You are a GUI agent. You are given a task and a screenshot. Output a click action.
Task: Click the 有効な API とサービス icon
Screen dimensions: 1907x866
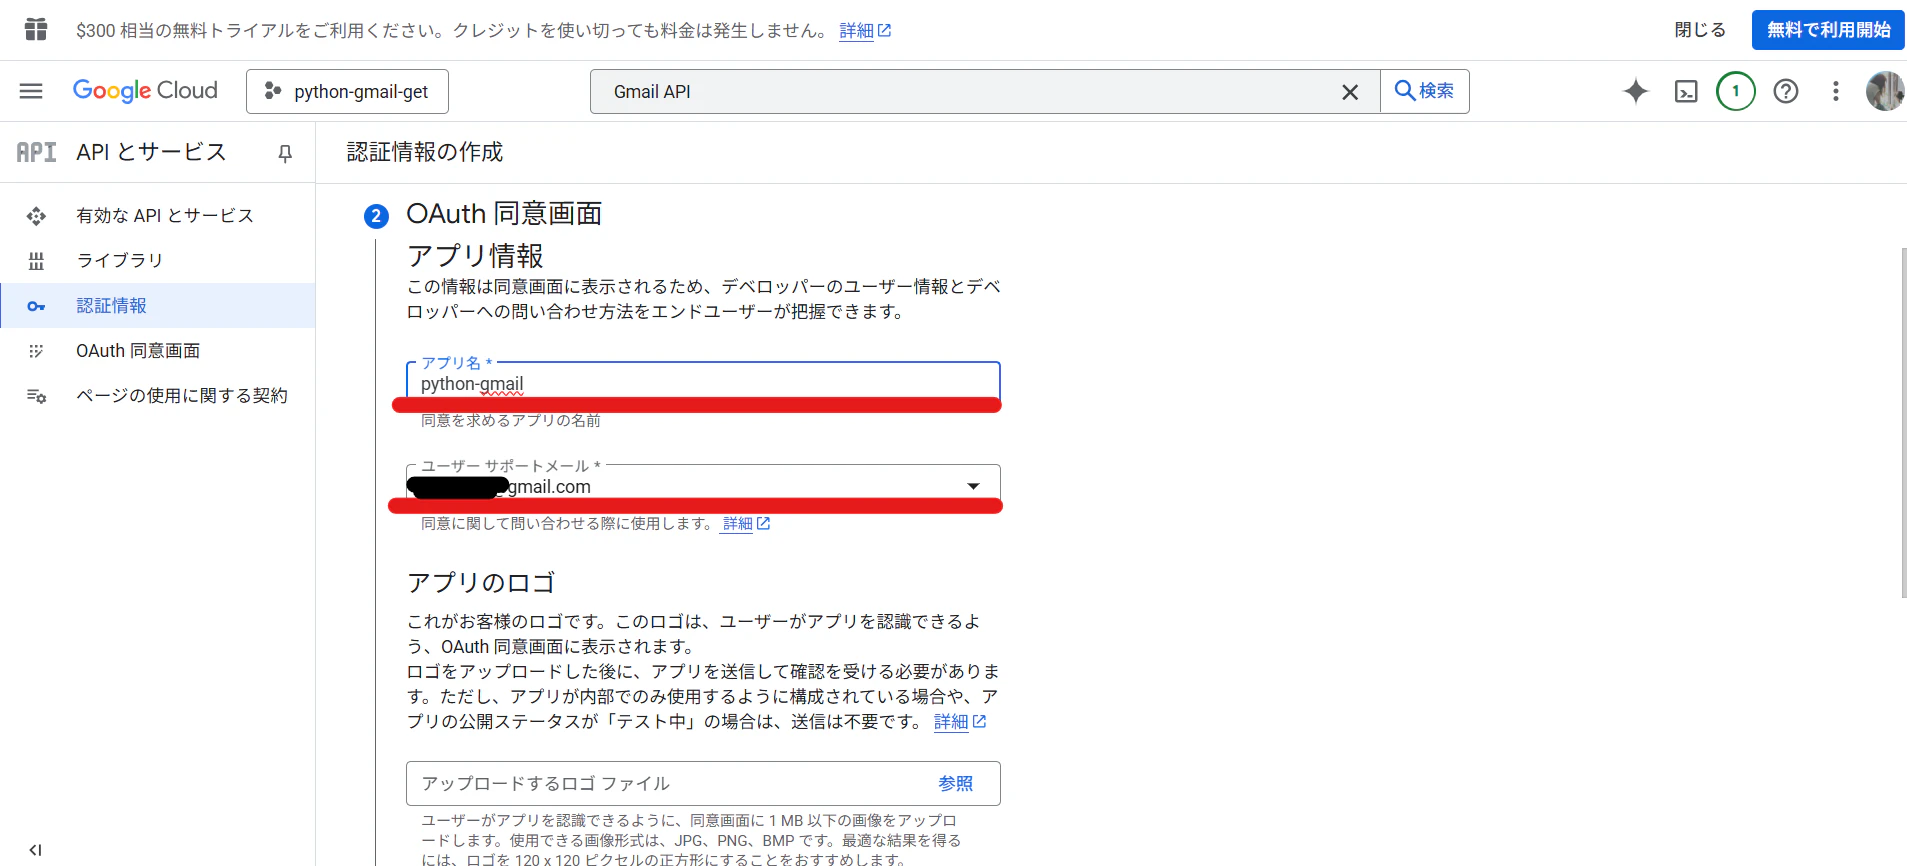point(36,216)
